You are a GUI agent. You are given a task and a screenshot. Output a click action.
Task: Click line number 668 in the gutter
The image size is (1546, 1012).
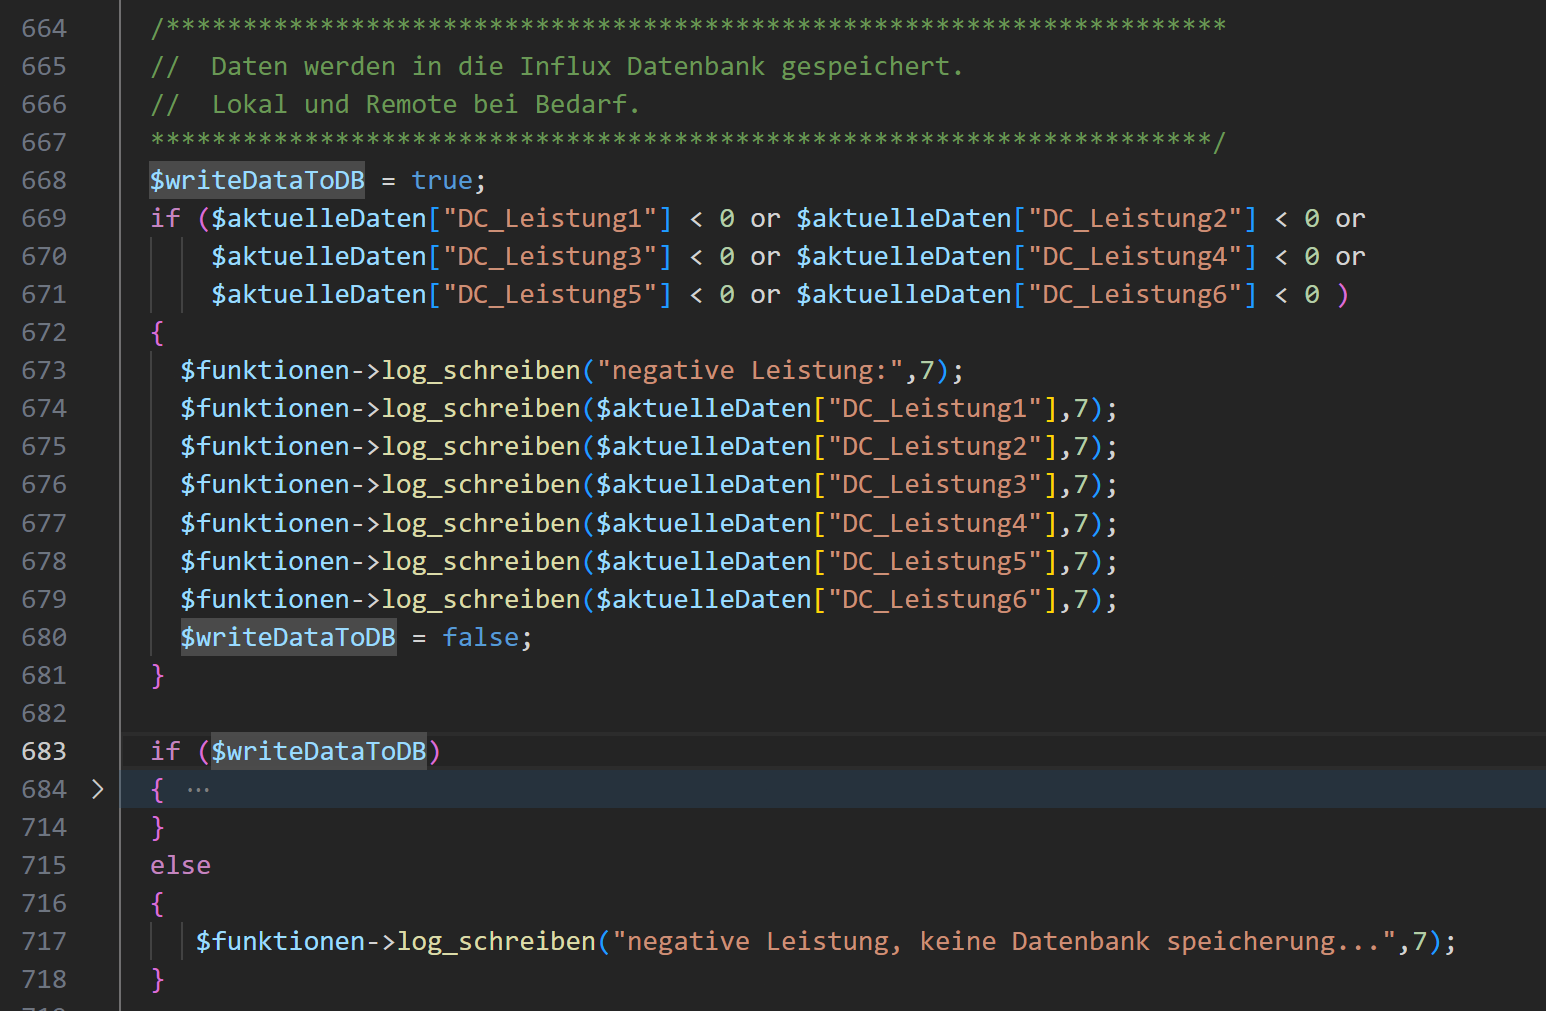[x=44, y=180]
